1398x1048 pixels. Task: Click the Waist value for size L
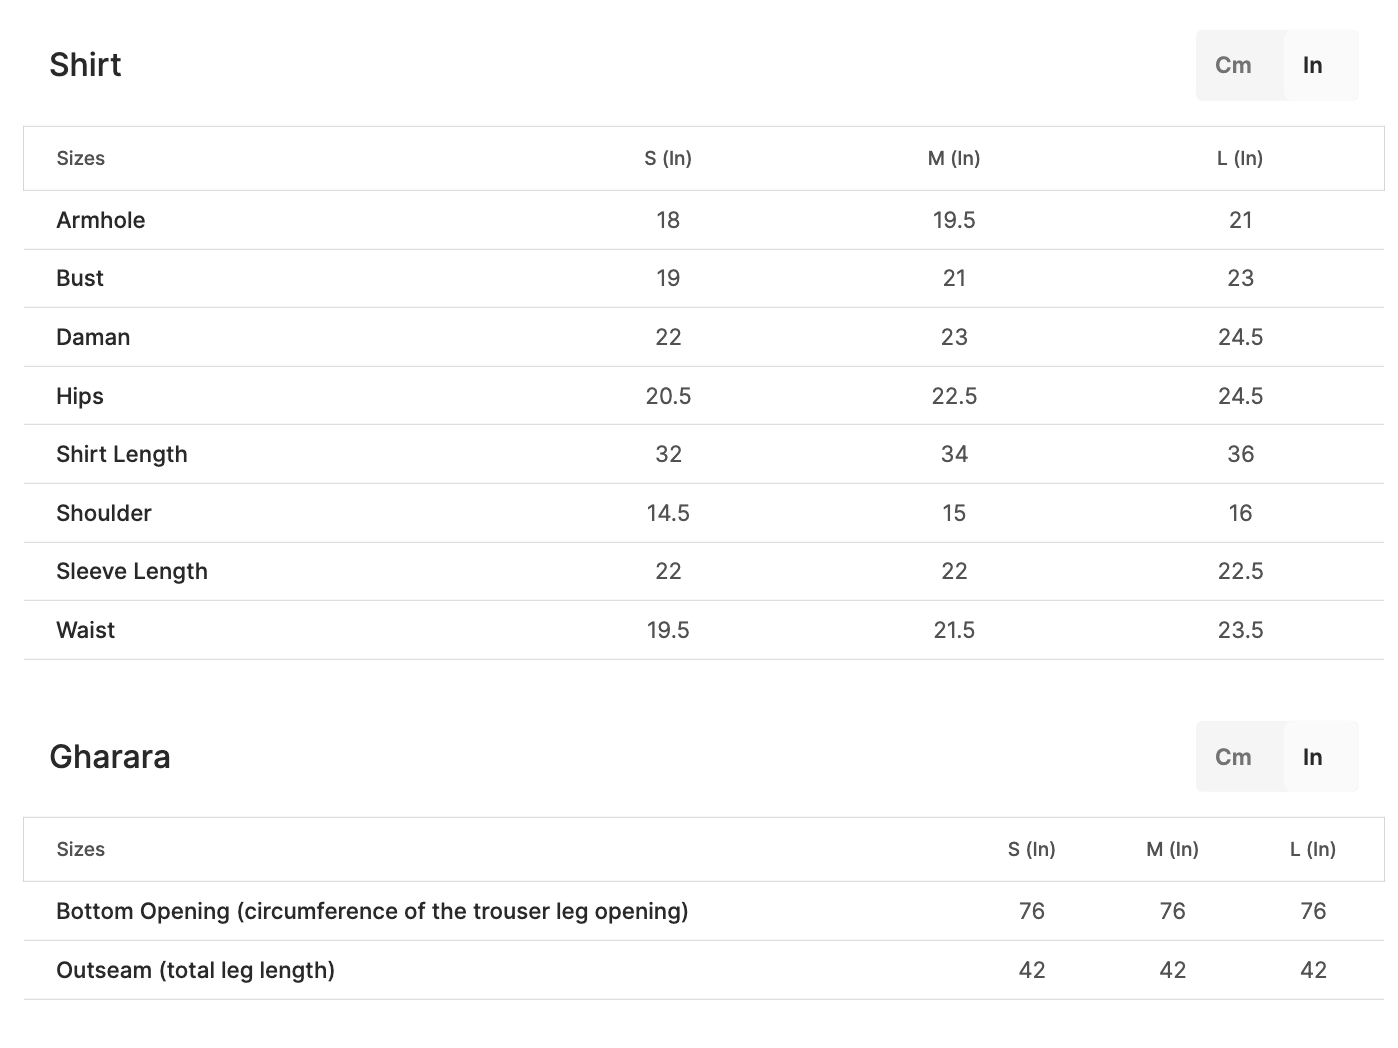[x=1240, y=630]
